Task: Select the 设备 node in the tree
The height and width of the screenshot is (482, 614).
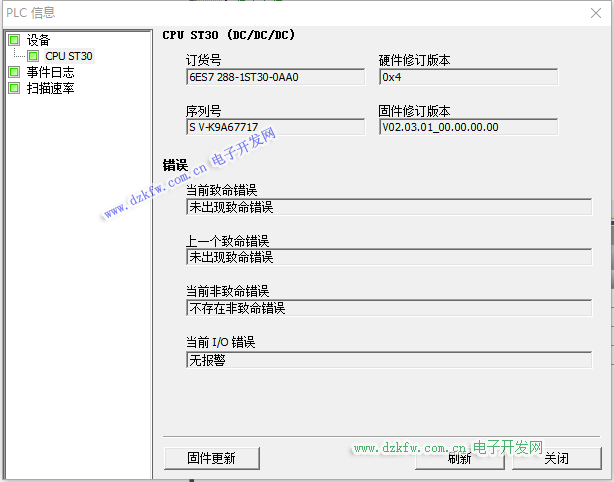Action: (x=38, y=40)
